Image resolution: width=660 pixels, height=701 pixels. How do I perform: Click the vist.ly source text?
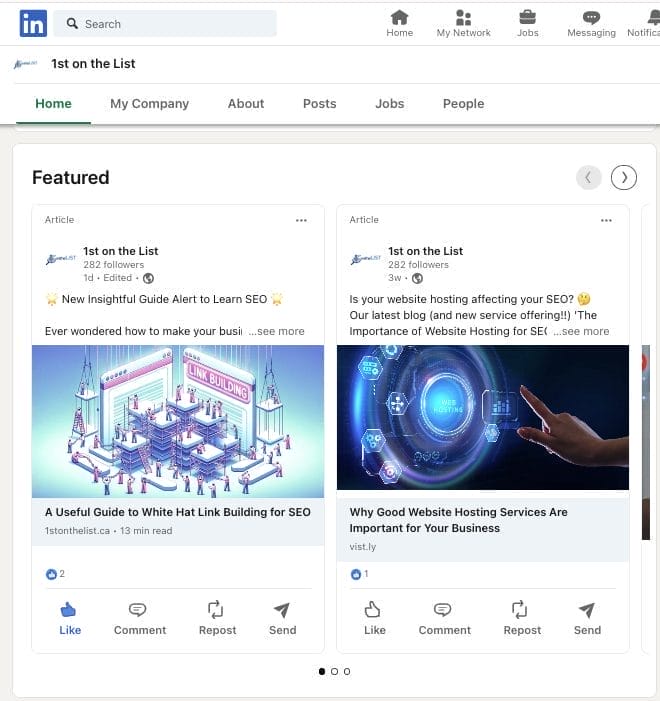[x=363, y=547]
